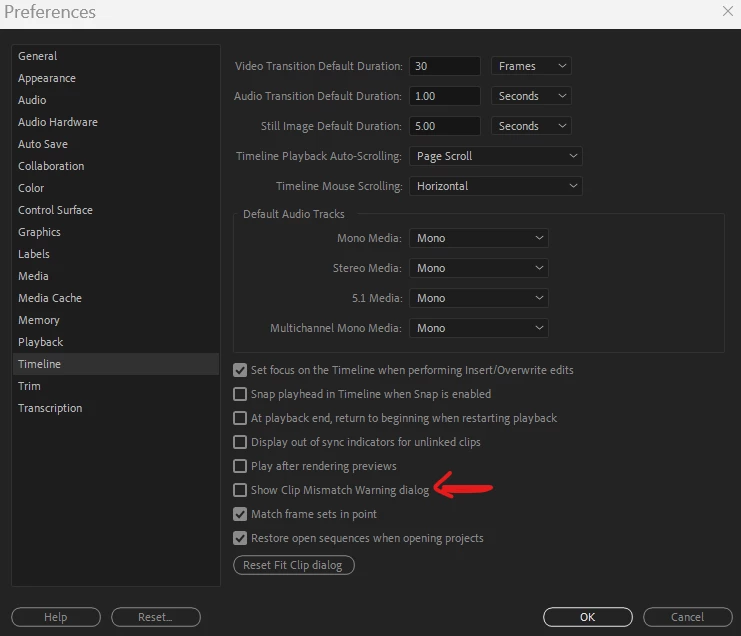Confirm preferences with OK

[x=587, y=617]
